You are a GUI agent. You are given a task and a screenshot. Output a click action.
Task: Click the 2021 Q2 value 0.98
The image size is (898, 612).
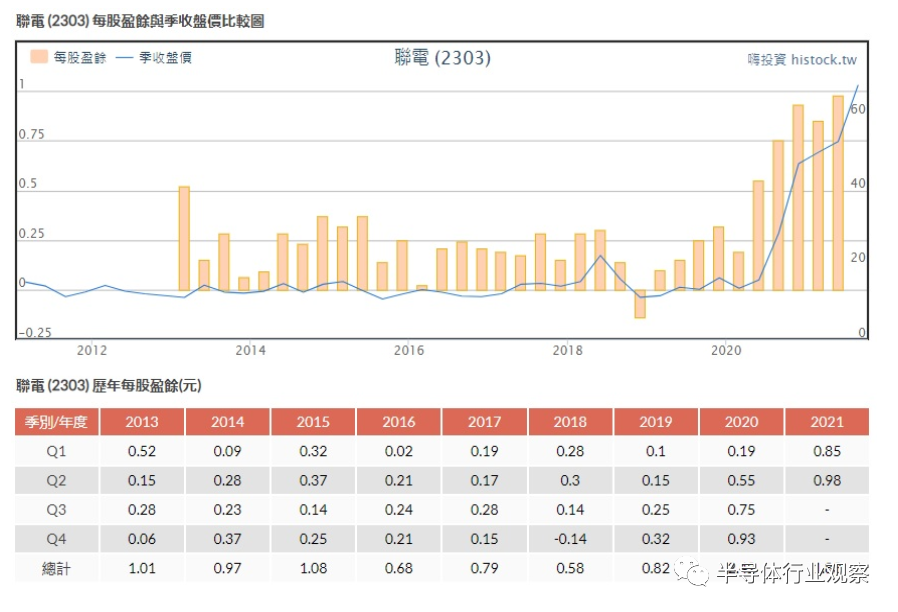pos(827,480)
